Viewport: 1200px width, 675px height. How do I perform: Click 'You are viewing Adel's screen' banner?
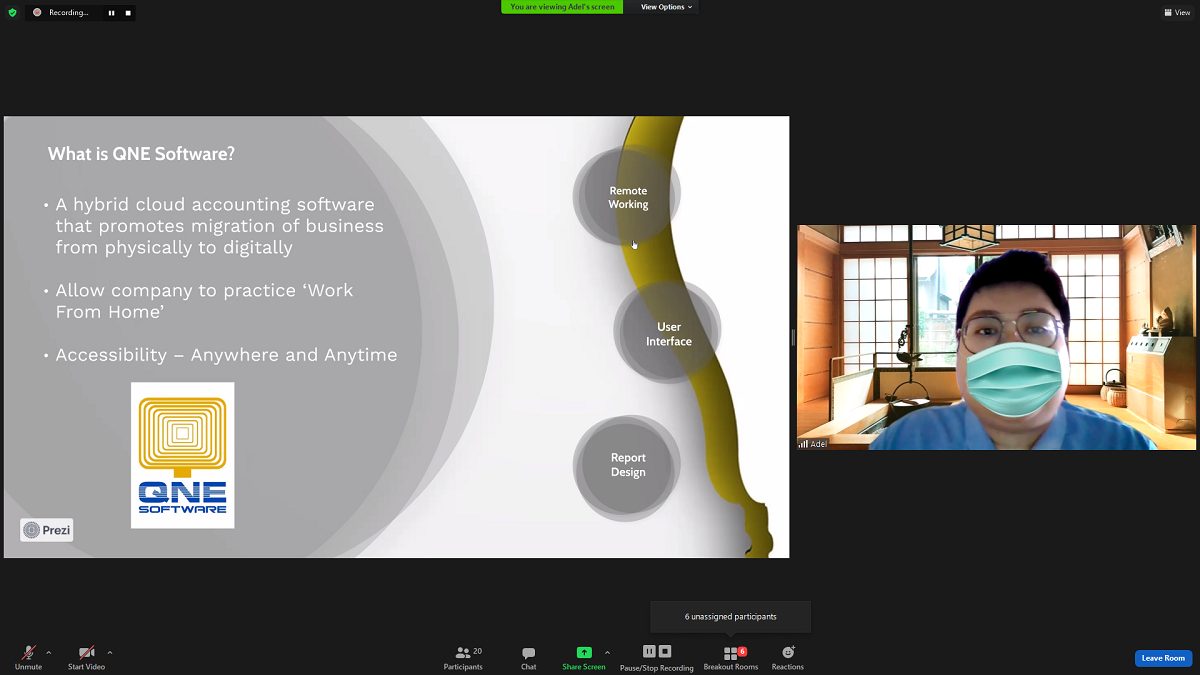coord(562,7)
